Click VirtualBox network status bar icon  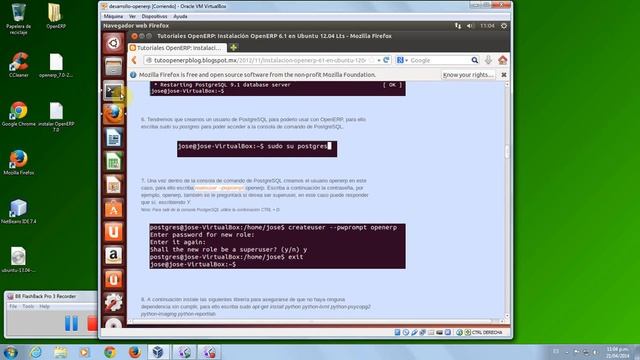(x=422, y=333)
